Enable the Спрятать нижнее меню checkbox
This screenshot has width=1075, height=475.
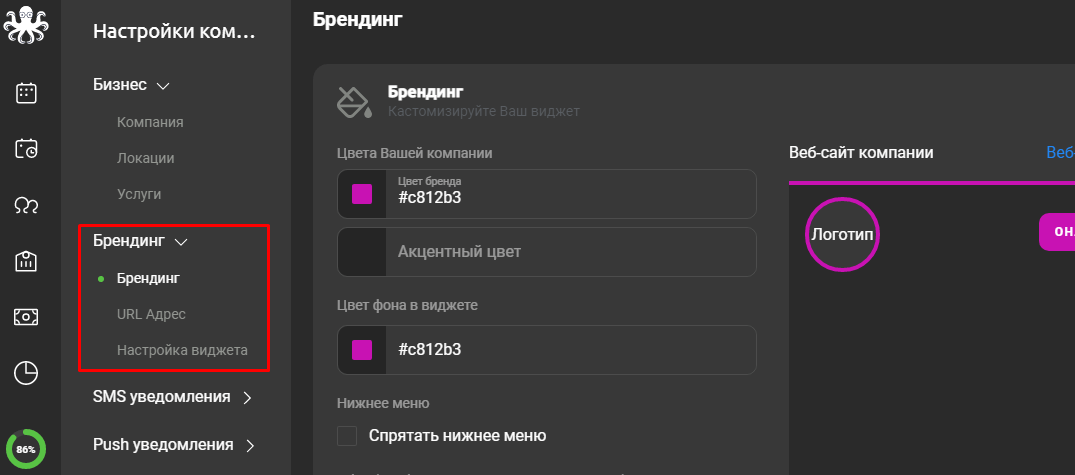click(x=347, y=435)
